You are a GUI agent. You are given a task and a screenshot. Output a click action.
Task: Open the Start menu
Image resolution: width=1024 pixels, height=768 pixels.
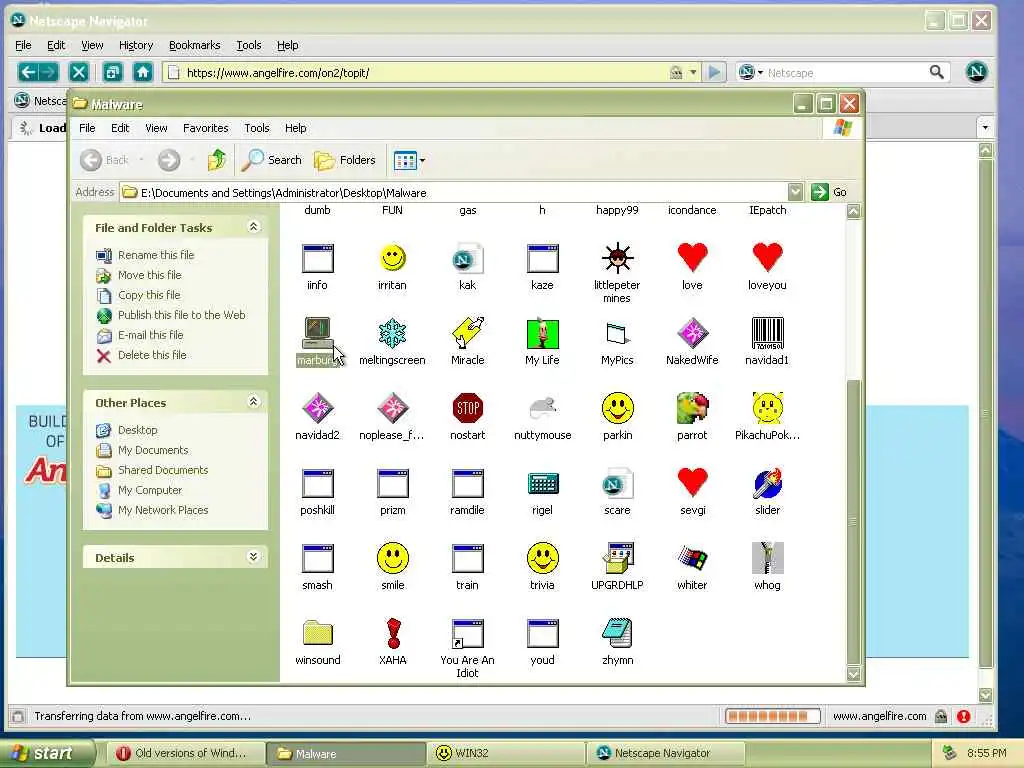point(47,753)
